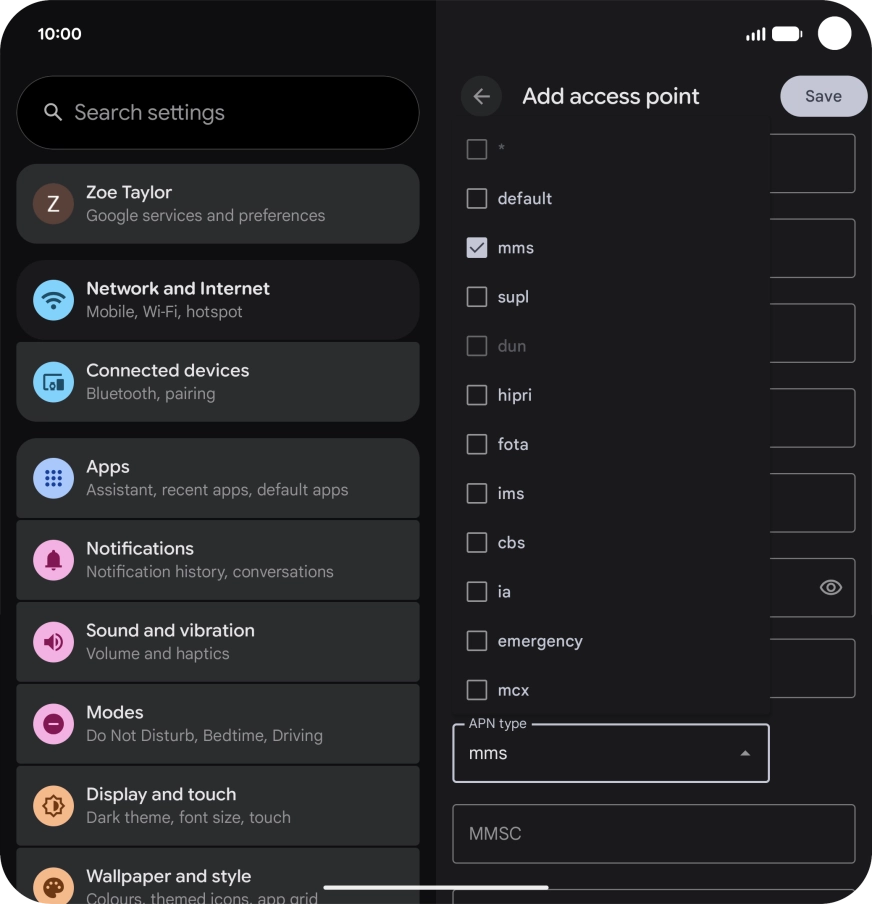Tap the back arrow icon
The image size is (872, 904).
[x=481, y=96]
